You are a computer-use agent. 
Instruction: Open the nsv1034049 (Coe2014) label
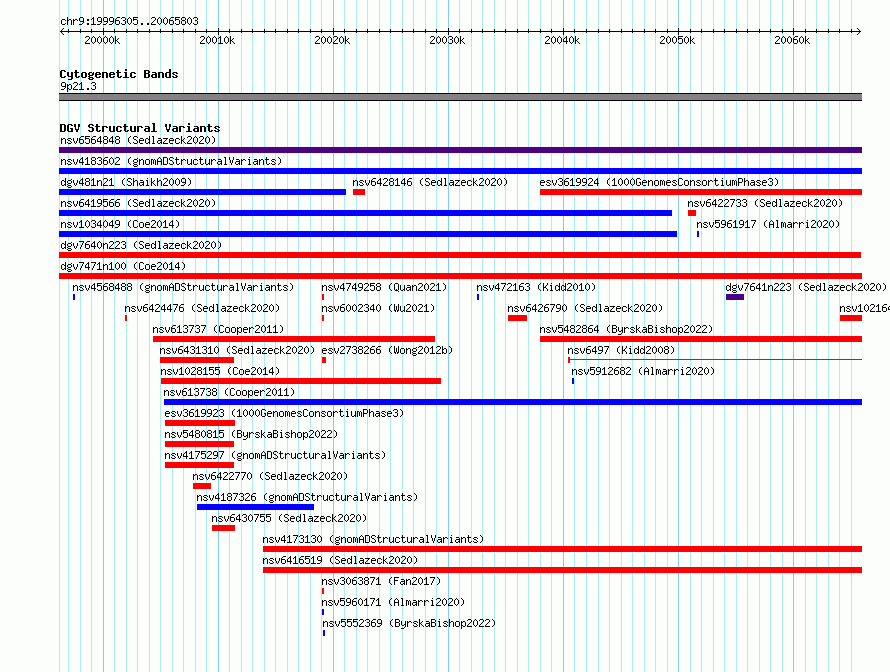tap(120, 224)
